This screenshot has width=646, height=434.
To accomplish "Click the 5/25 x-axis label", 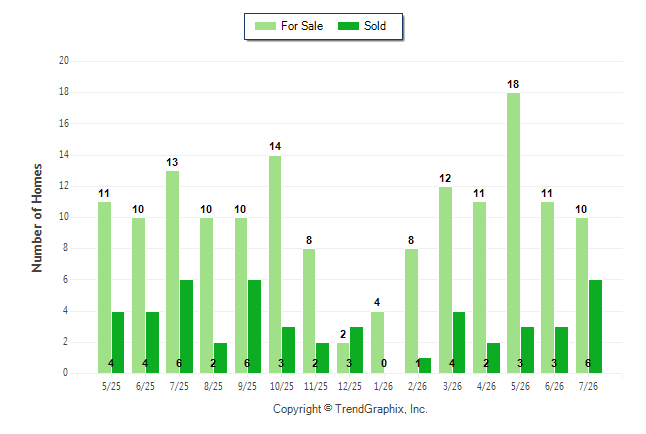I will tap(111, 386).
